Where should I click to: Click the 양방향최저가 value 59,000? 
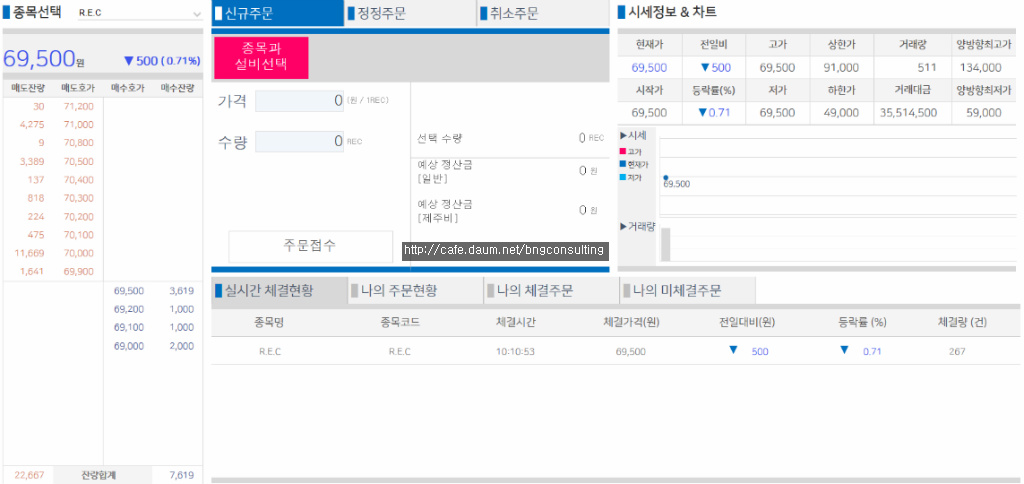point(983,112)
